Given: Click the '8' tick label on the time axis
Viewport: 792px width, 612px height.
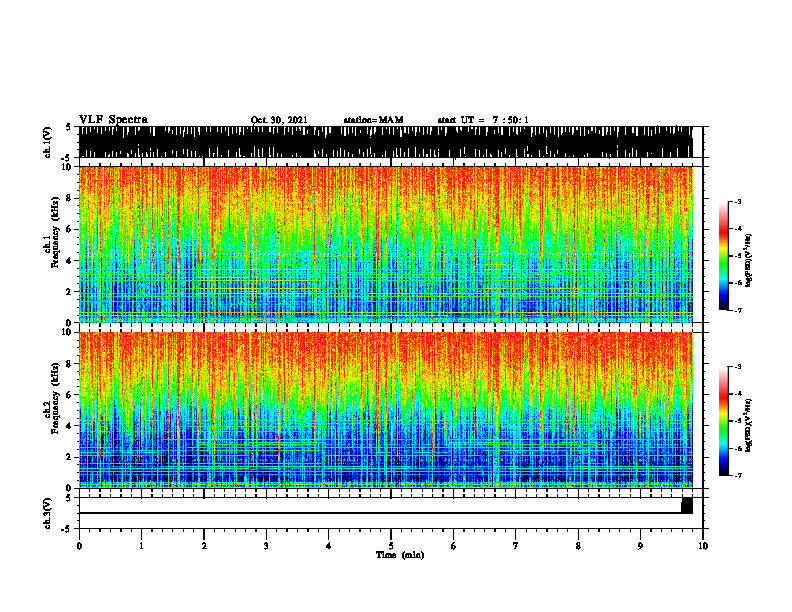Looking at the screenshot, I should coord(578,546).
